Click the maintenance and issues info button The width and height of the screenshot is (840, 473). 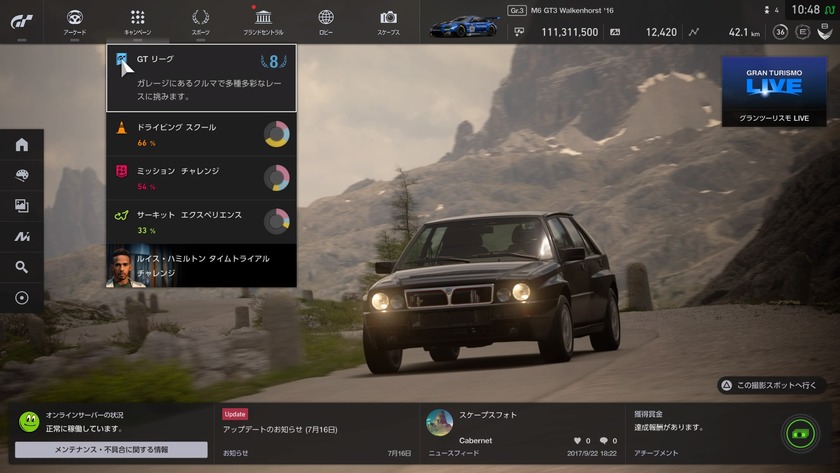111,450
